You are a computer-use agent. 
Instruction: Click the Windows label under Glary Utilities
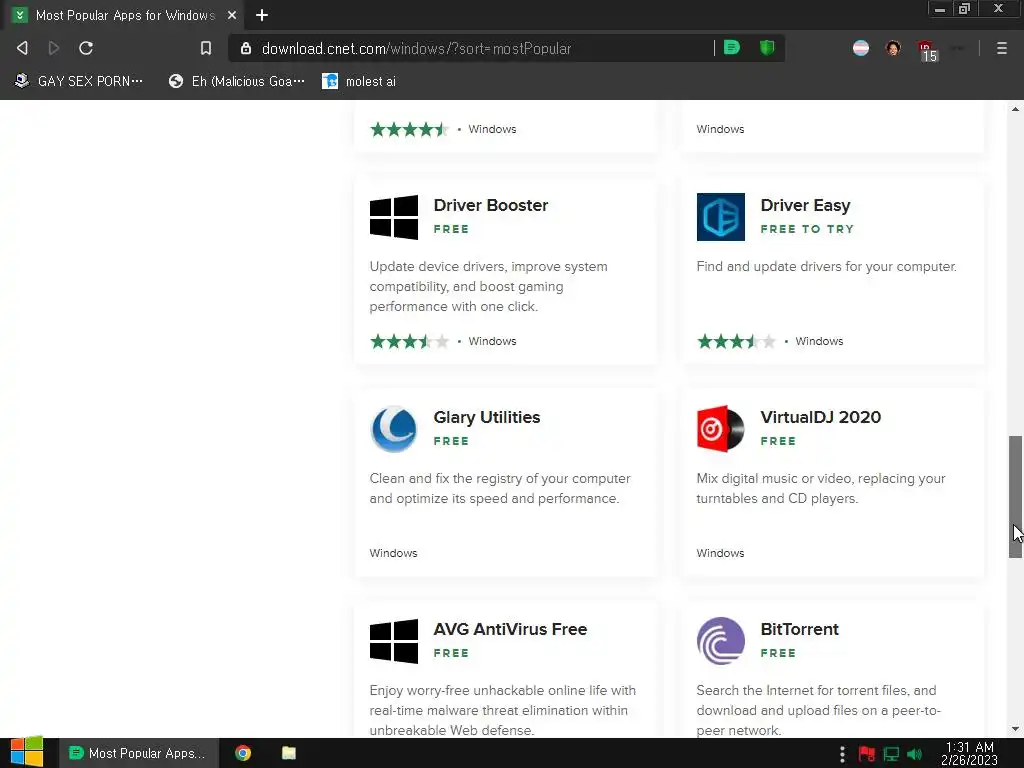393,553
